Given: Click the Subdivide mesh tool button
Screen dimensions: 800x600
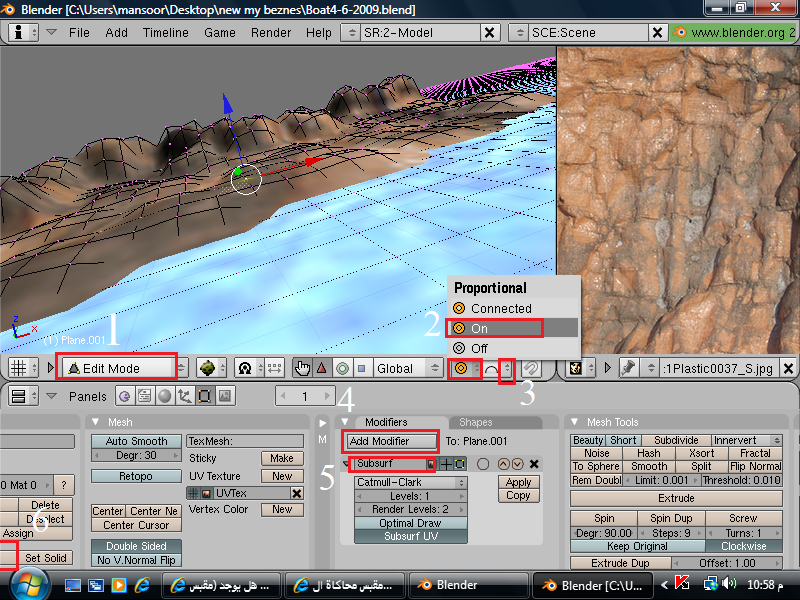Looking at the screenshot, I should click(676, 440).
